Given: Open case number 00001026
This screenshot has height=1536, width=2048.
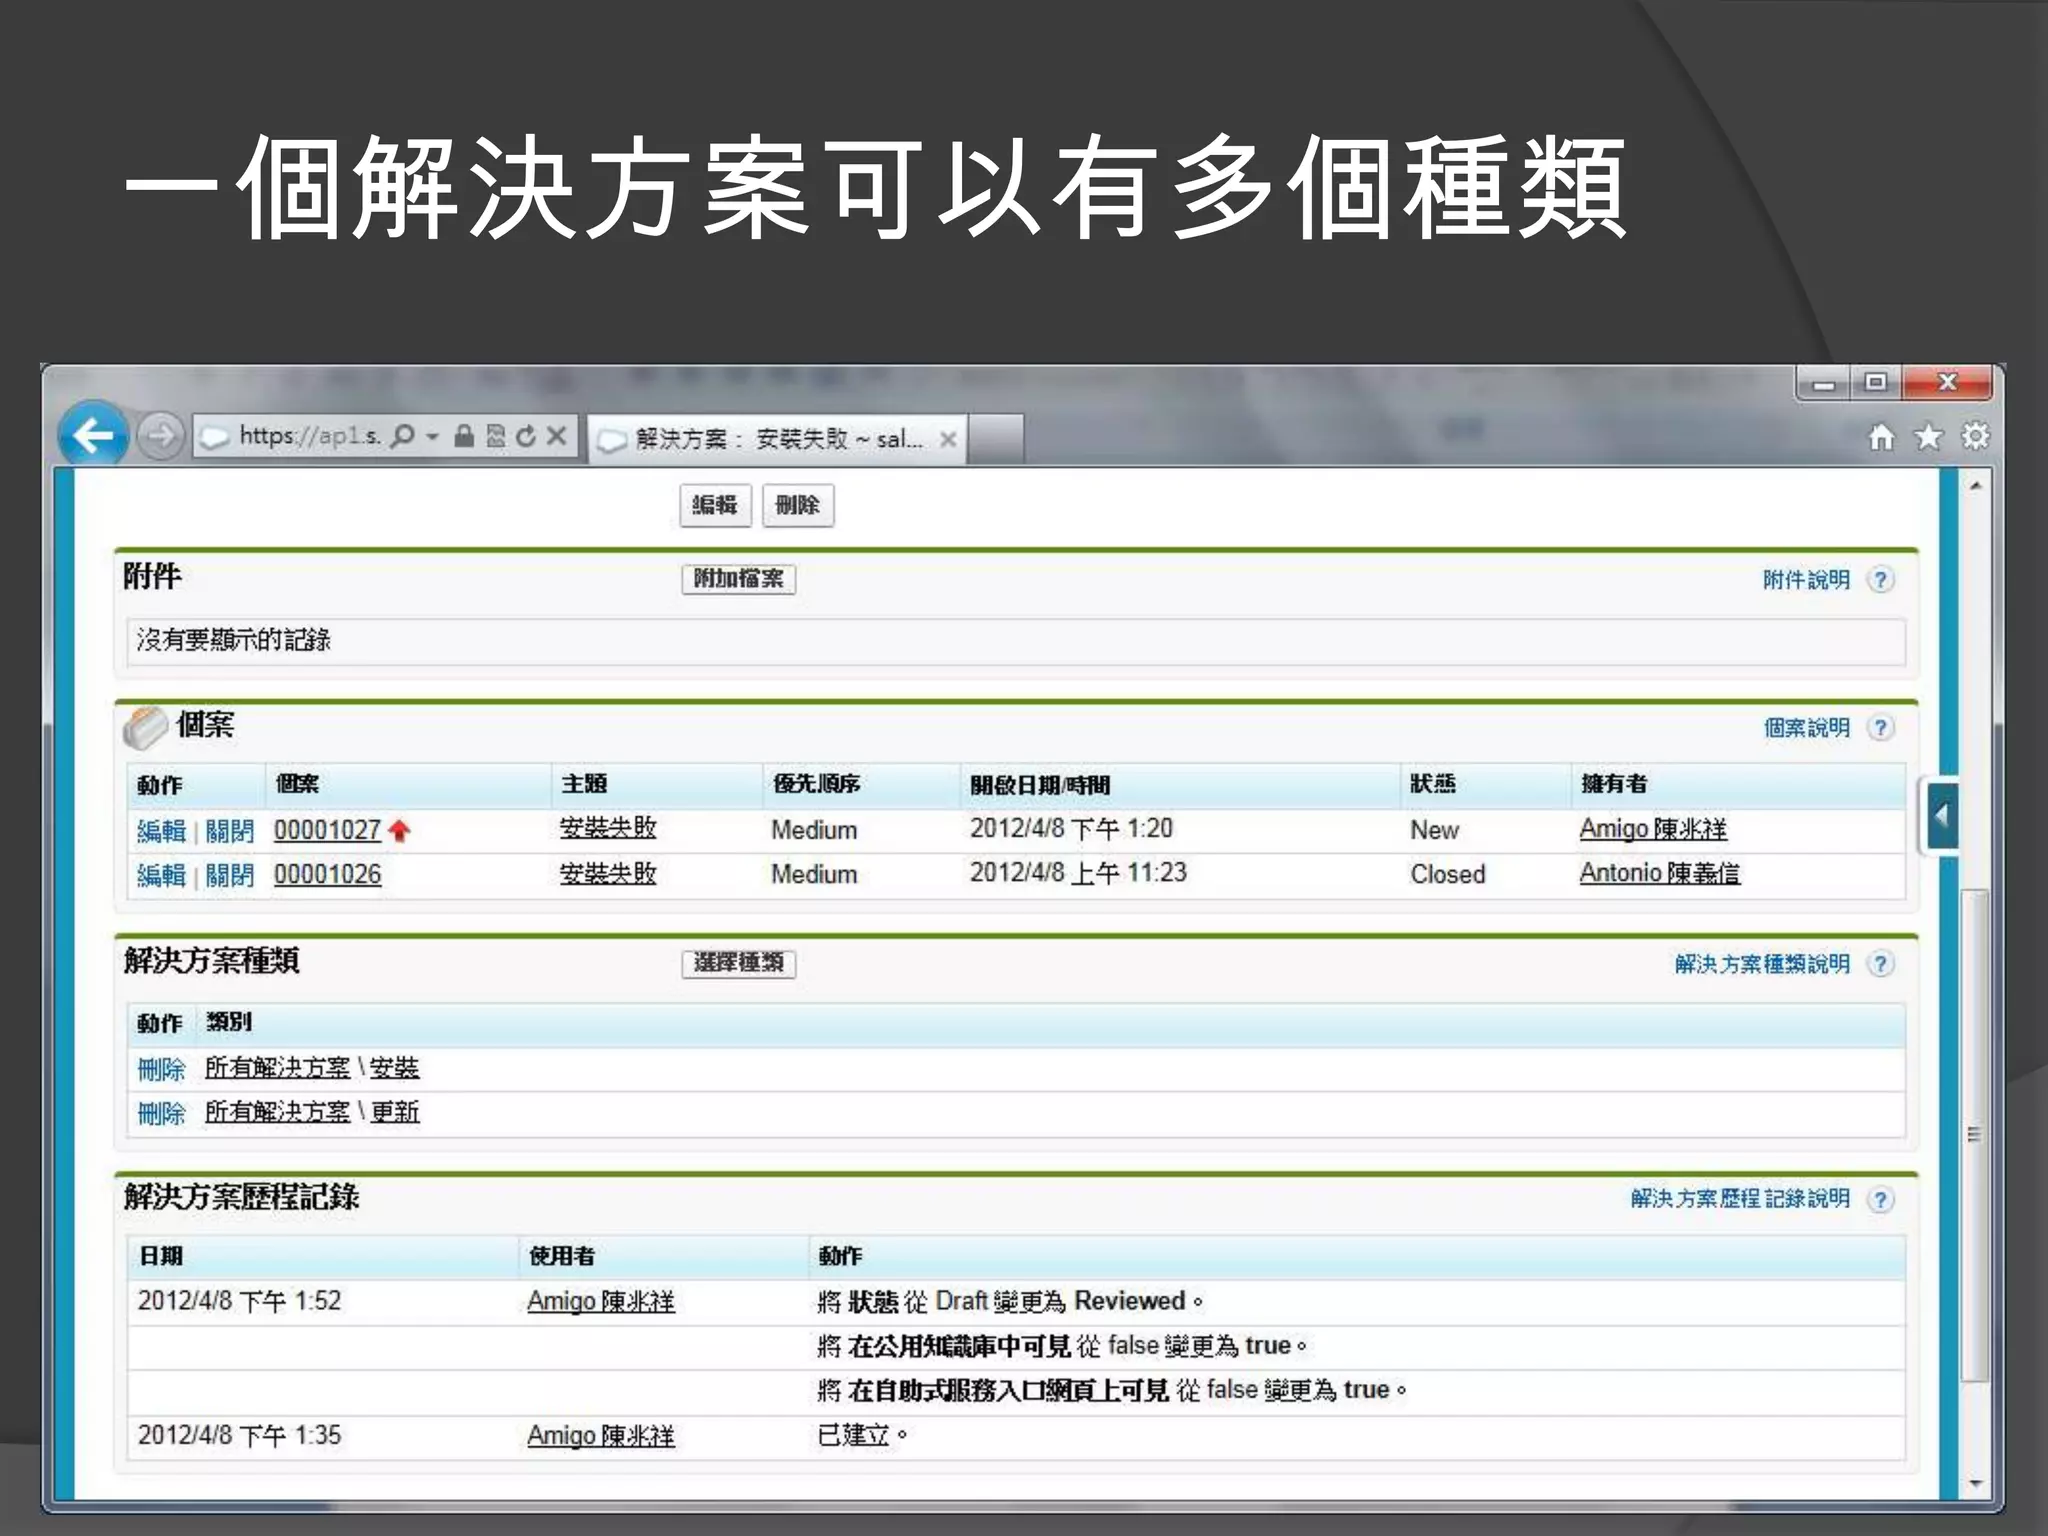Looking at the screenshot, I should click(328, 874).
